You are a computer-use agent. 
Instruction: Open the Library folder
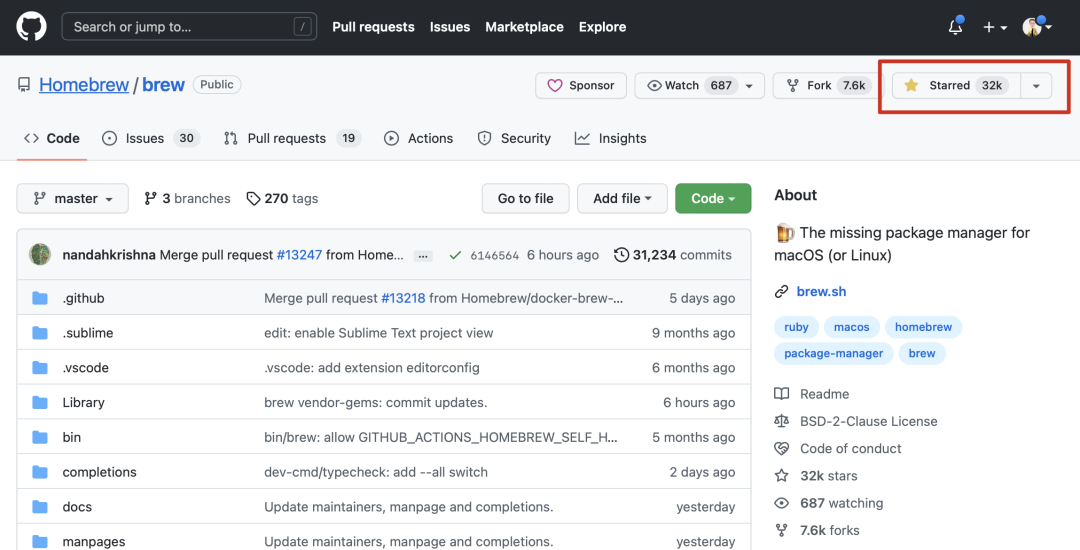83,402
